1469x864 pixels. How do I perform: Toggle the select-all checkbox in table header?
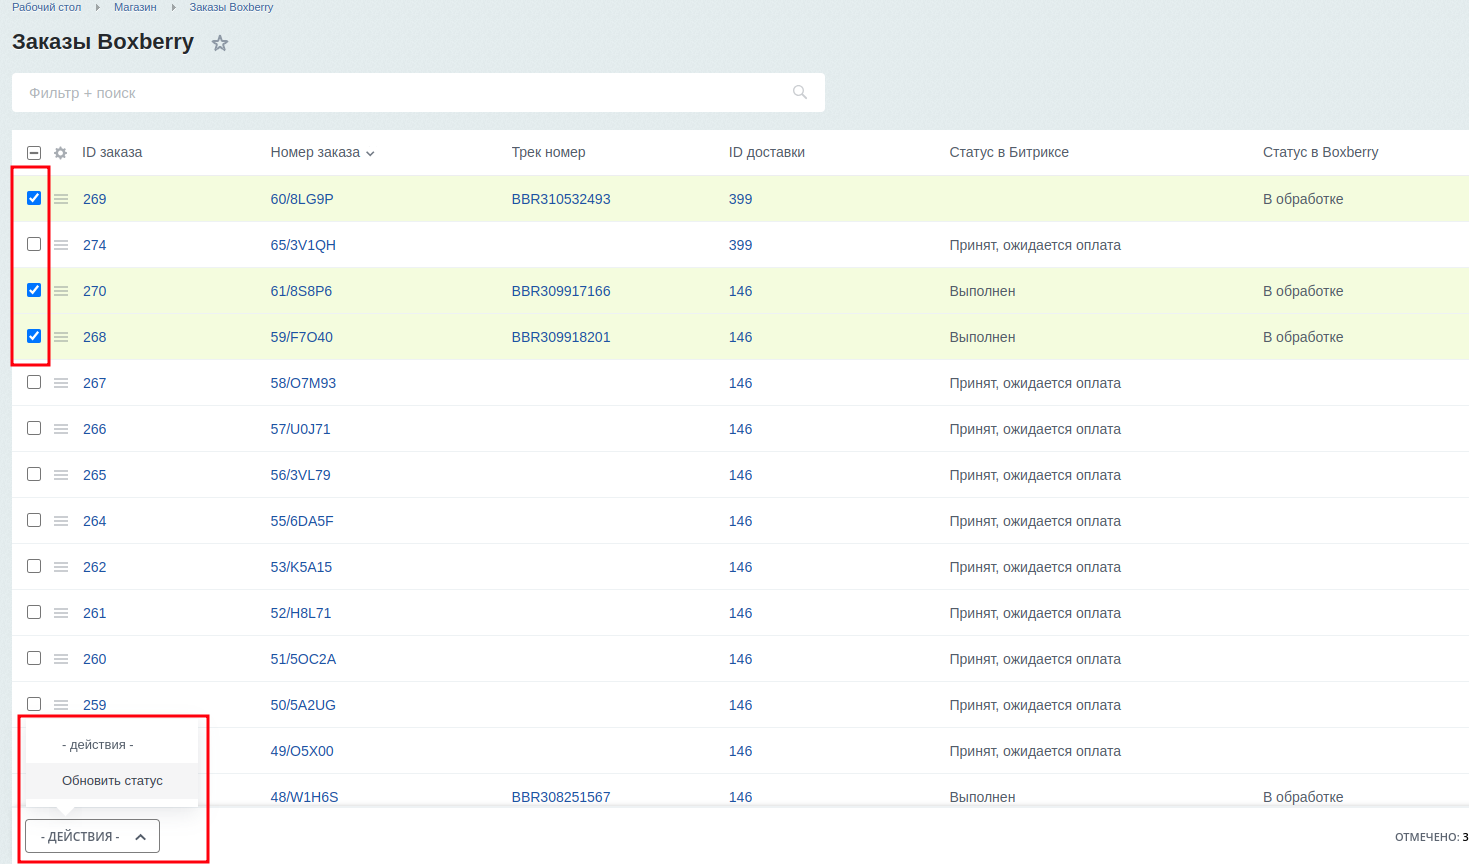tap(34, 153)
